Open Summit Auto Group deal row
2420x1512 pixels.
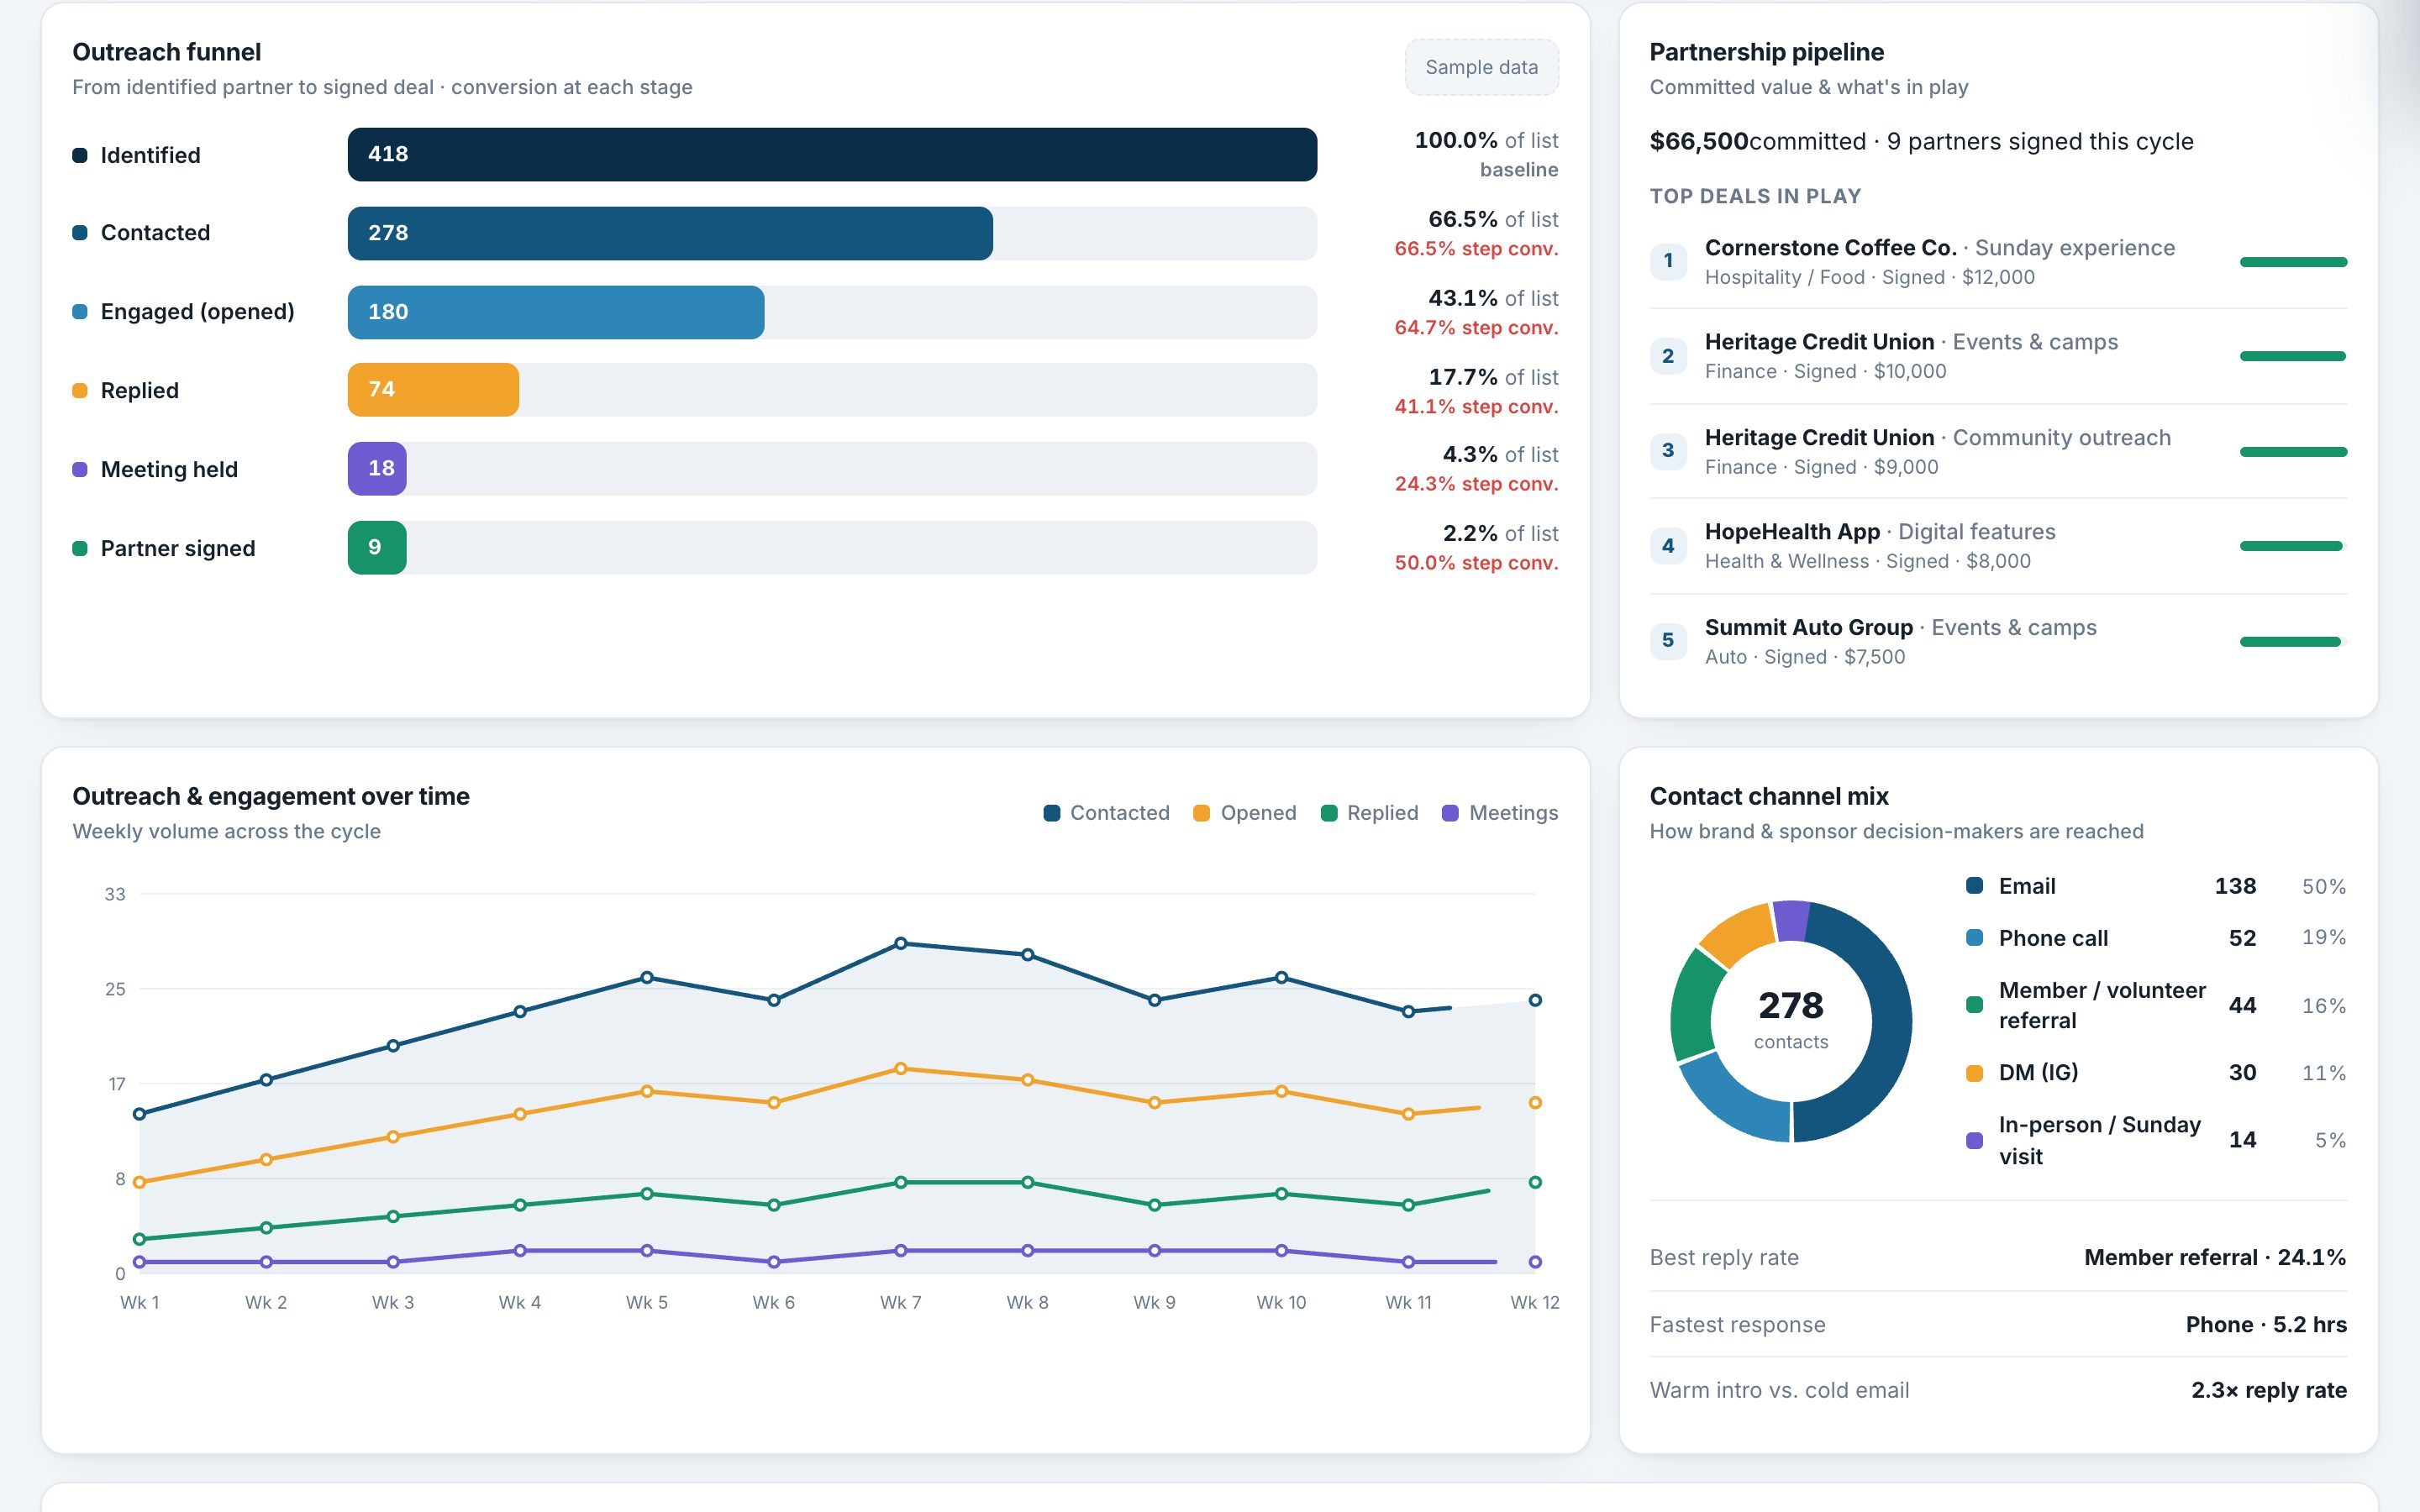(x=1998, y=641)
